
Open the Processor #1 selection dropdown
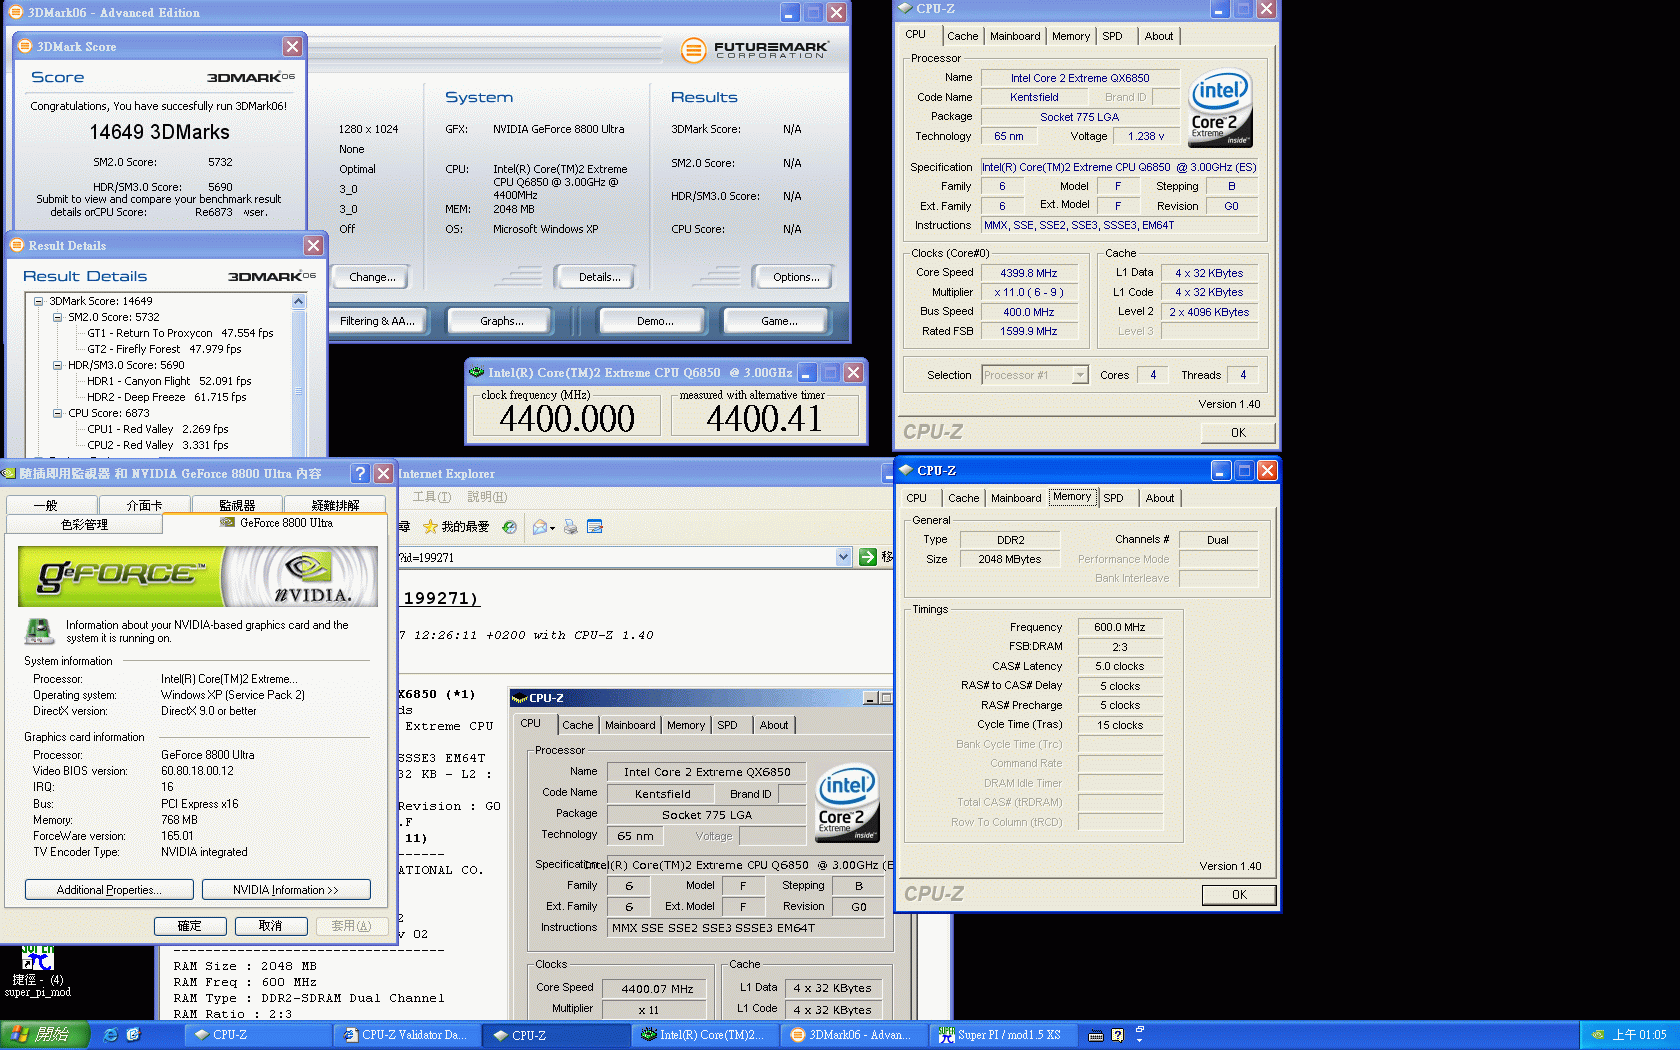(1079, 375)
